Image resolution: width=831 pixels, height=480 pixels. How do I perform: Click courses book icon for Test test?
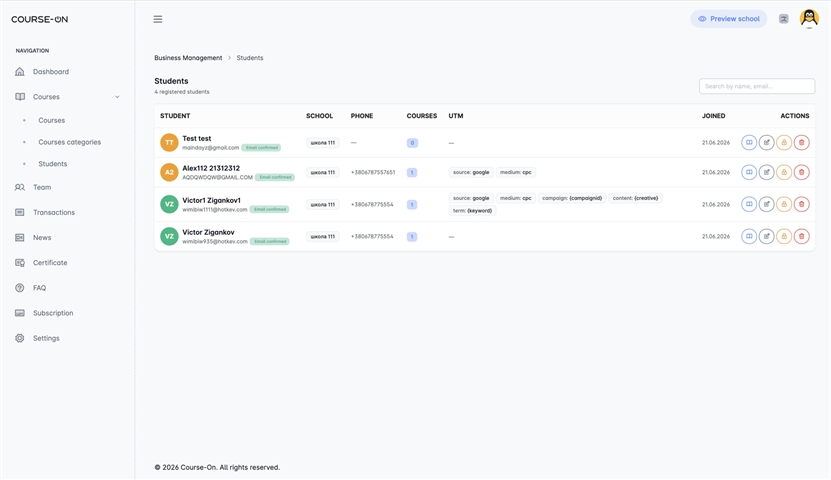tap(749, 143)
